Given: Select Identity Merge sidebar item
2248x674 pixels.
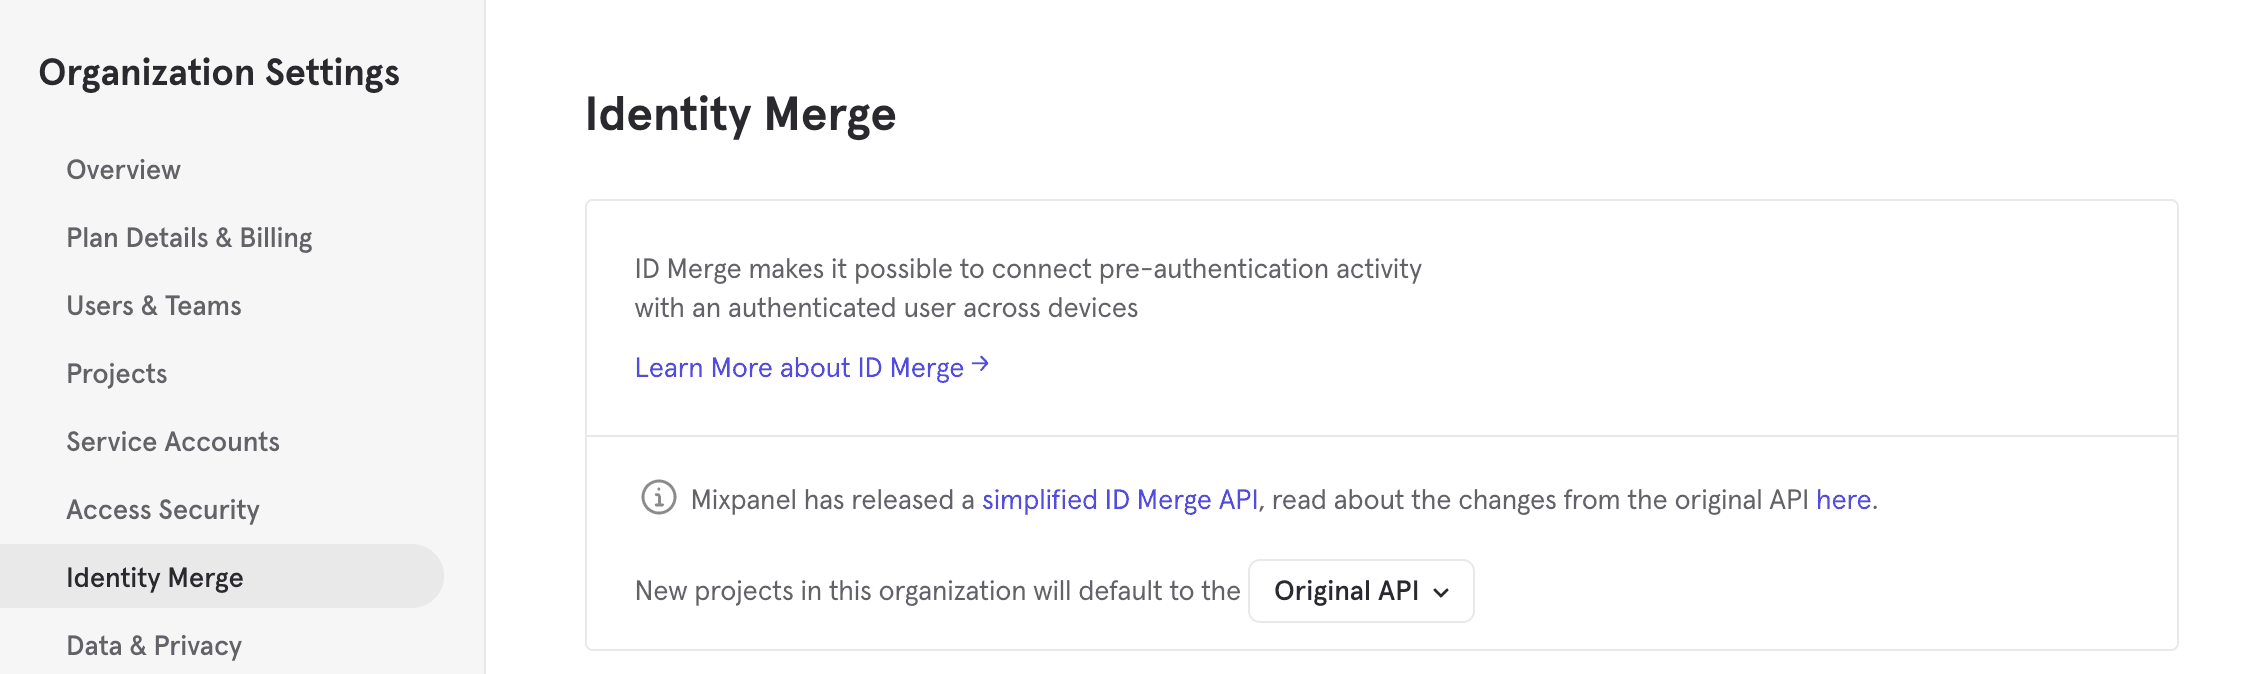Looking at the screenshot, I should pos(155,578).
